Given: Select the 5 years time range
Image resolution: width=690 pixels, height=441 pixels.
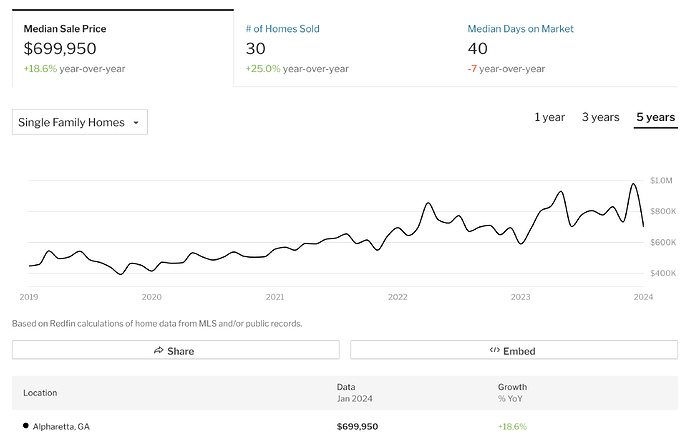Looking at the screenshot, I should tap(655, 118).
